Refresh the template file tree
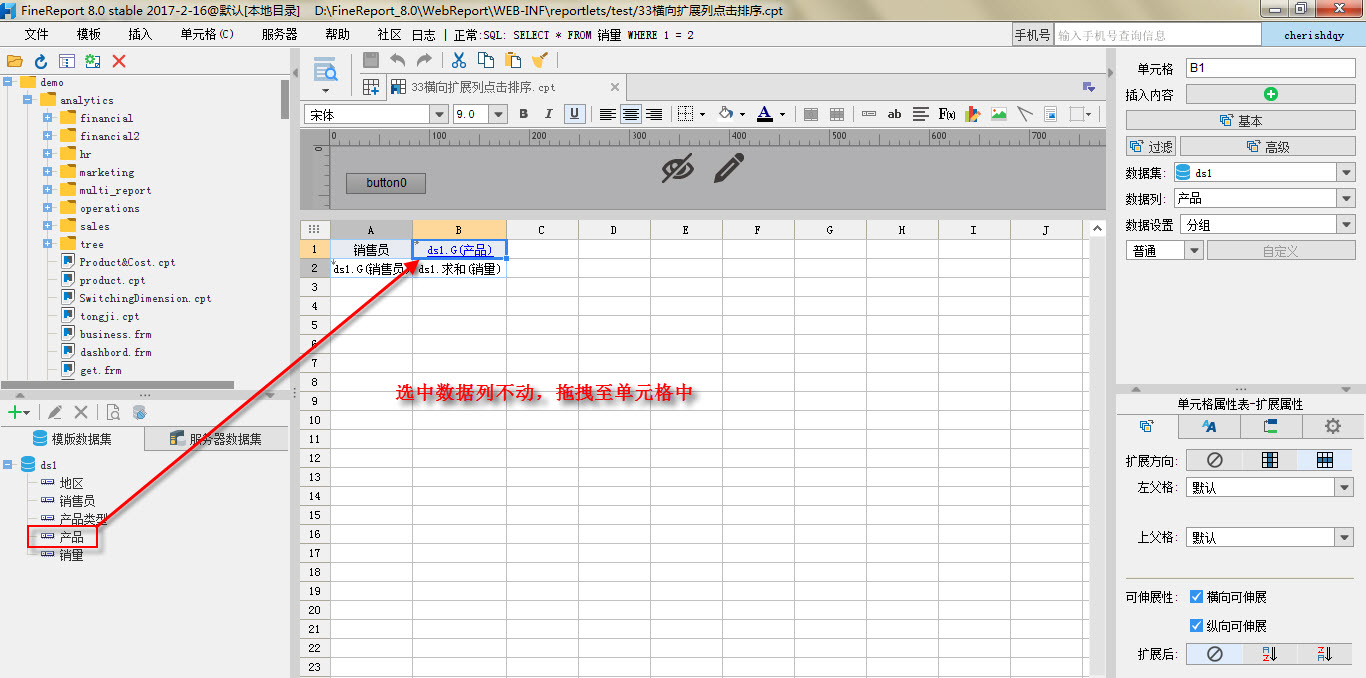This screenshot has height=678, width=1366. click(x=41, y=61)
